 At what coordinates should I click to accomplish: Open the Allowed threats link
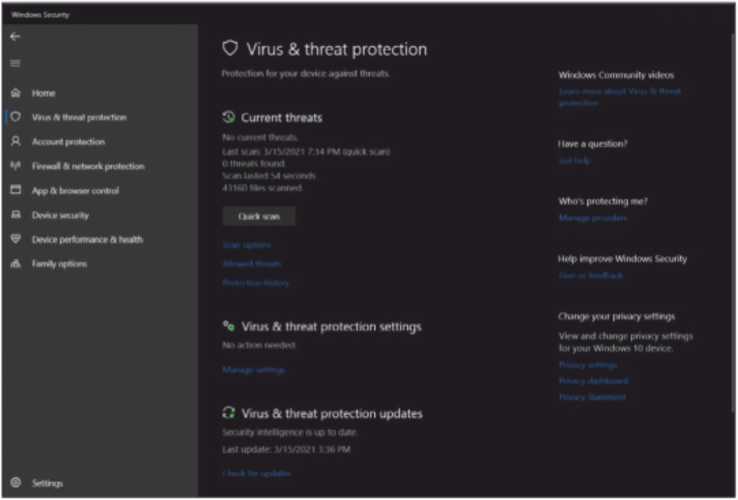252,264
